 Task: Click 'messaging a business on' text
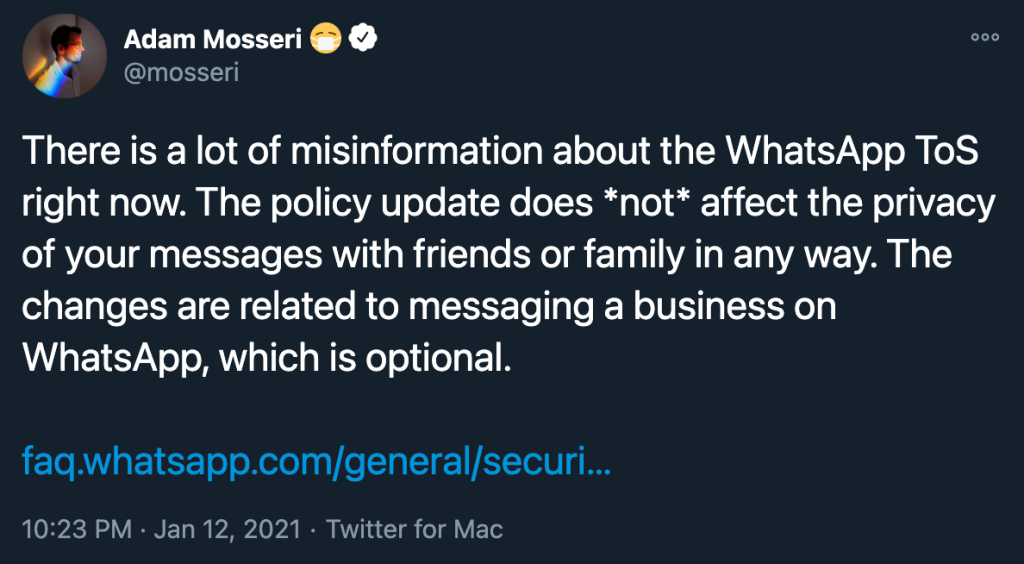click(x=622, y=309)
